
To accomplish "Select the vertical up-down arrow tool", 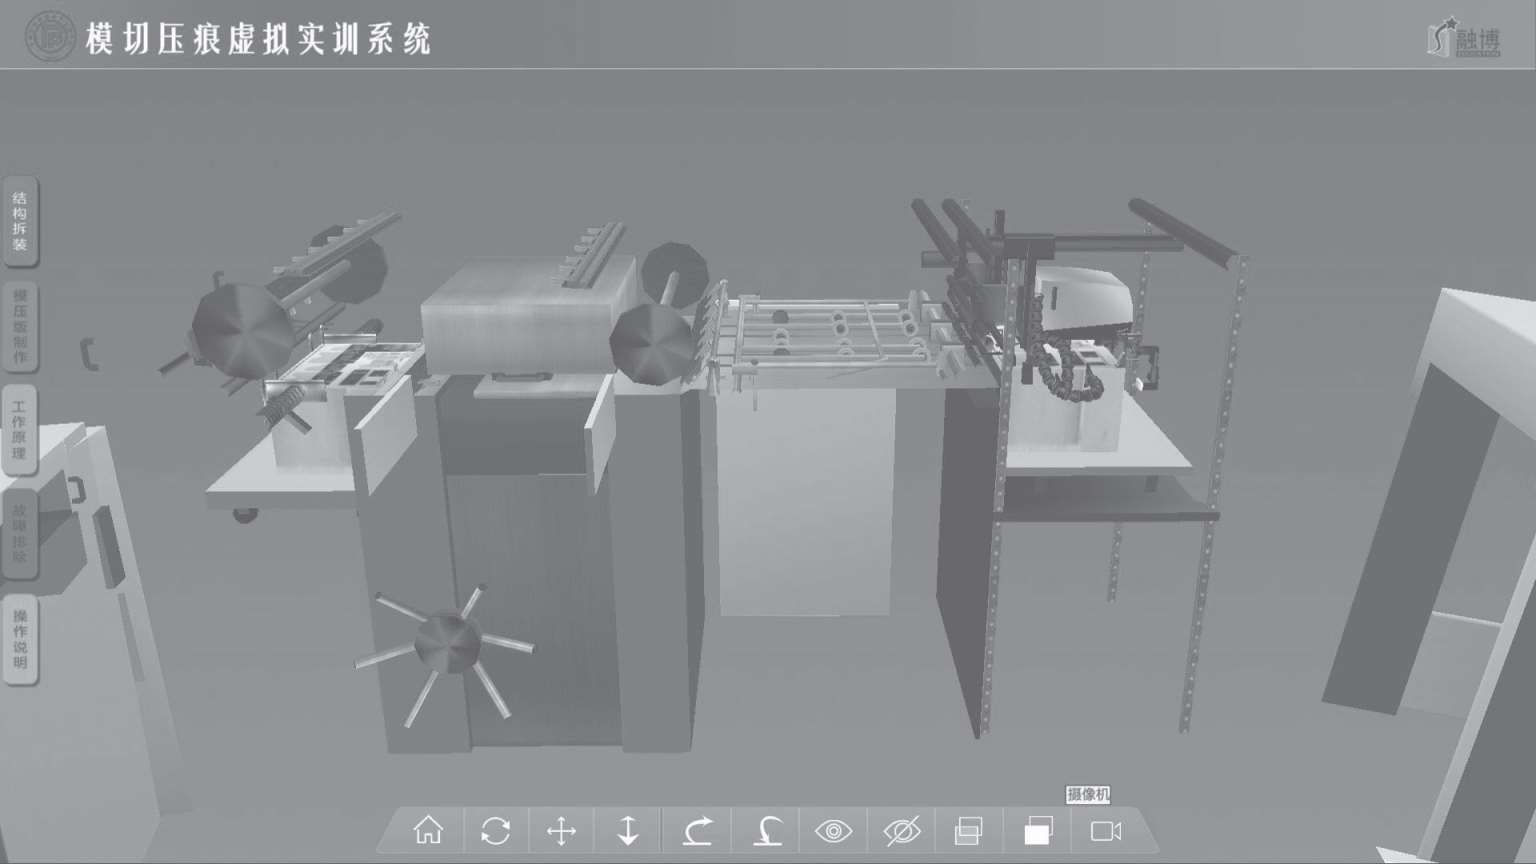I will coord(628,831).
